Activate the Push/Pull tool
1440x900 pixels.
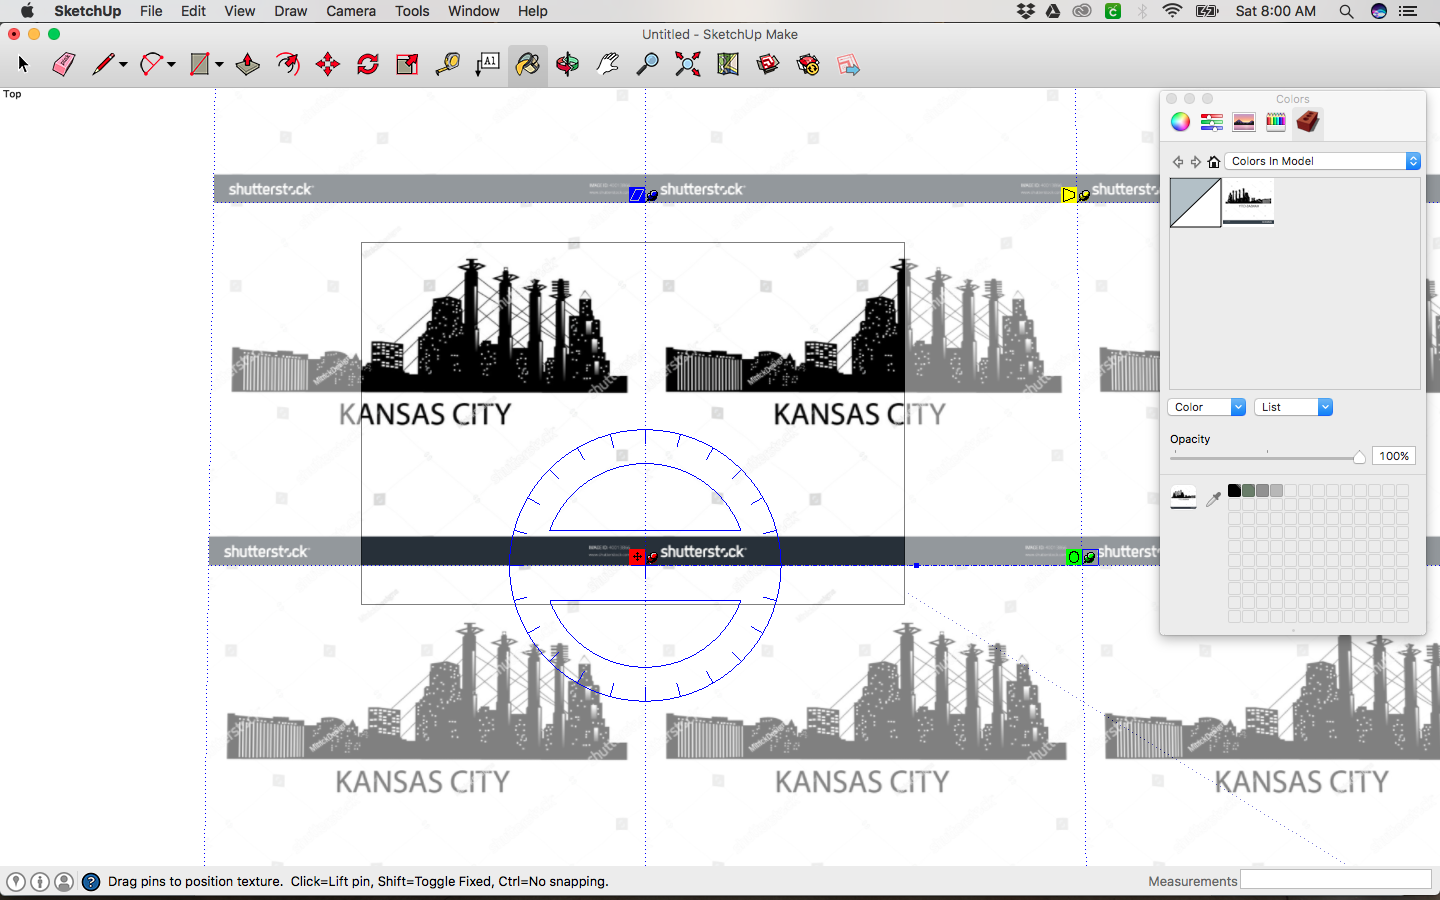tap(248, 65)
